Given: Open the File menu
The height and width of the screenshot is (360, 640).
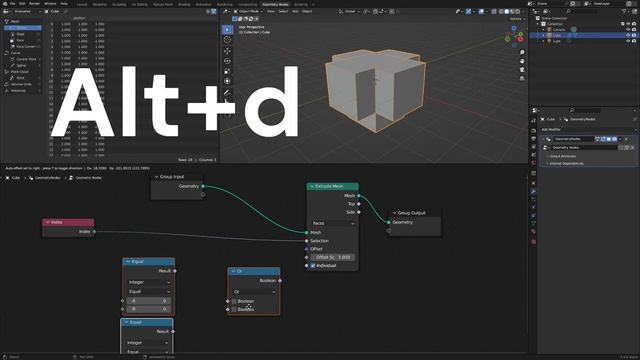Looking at the screenshot, I should tap(13, 4).
